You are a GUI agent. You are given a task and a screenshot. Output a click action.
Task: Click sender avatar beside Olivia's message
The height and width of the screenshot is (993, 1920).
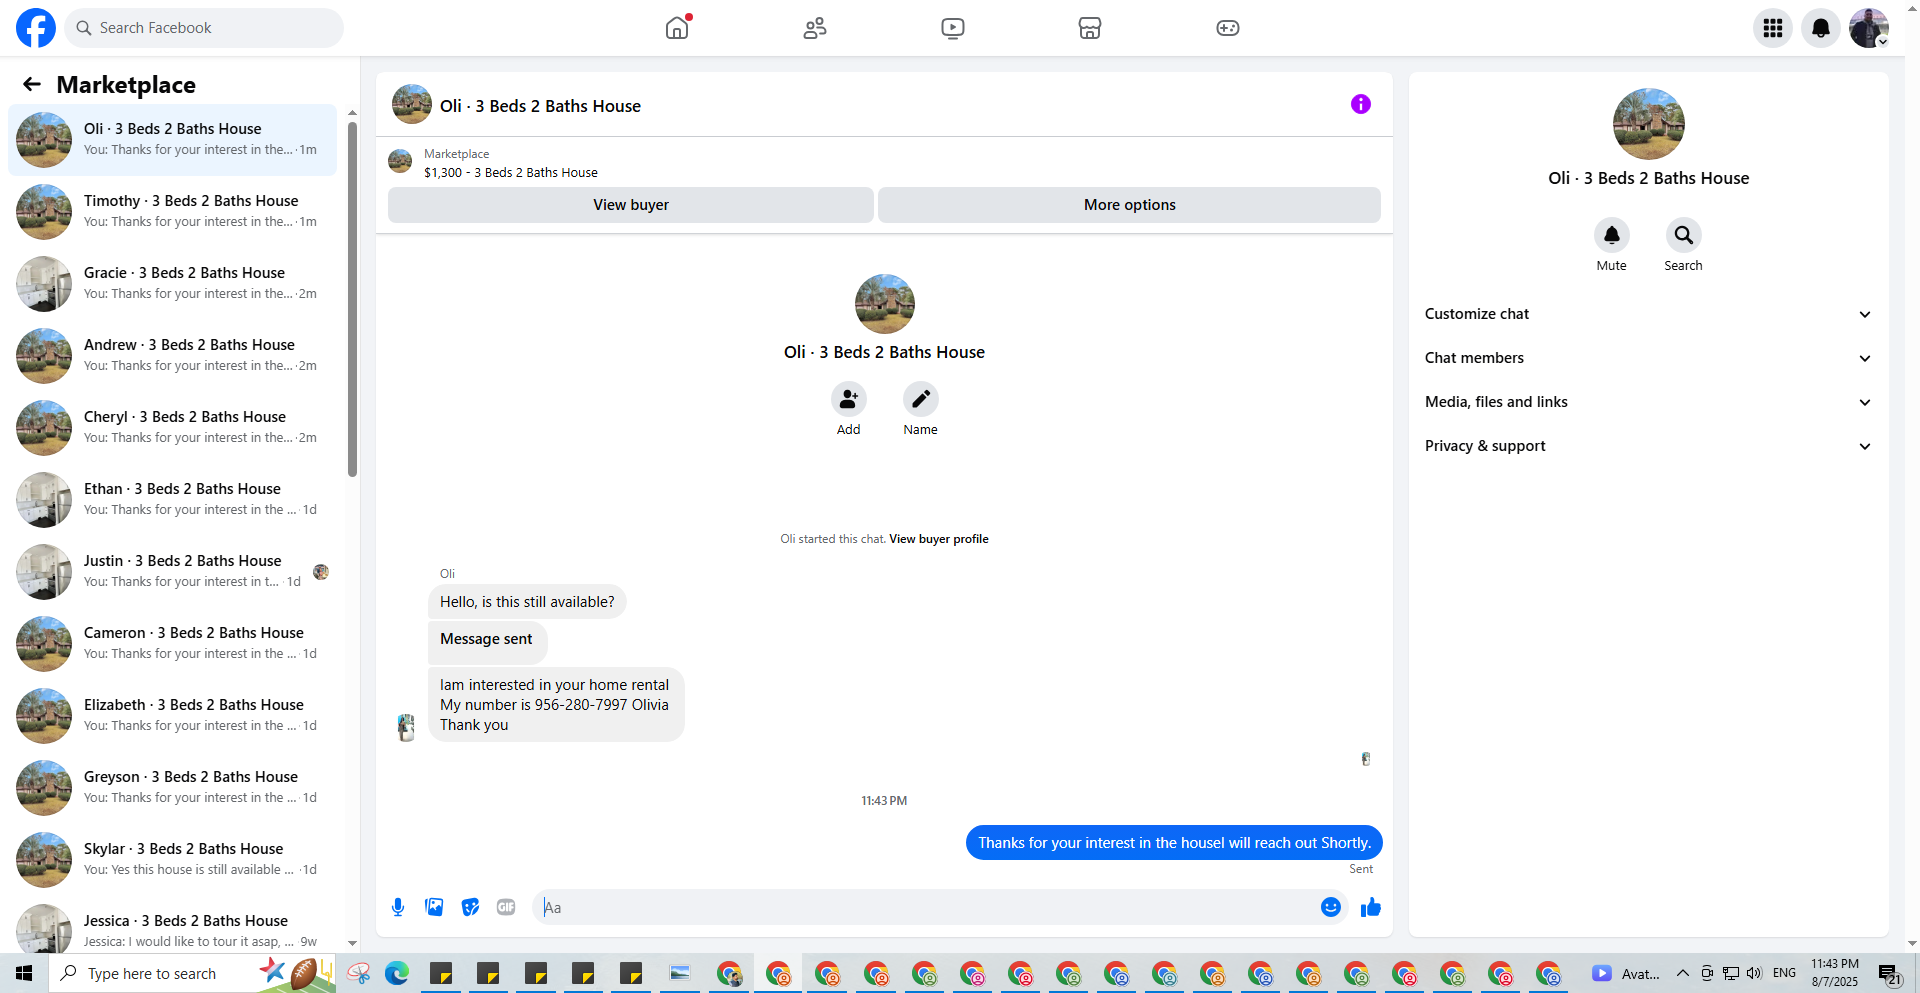click(x=406, y=727)
